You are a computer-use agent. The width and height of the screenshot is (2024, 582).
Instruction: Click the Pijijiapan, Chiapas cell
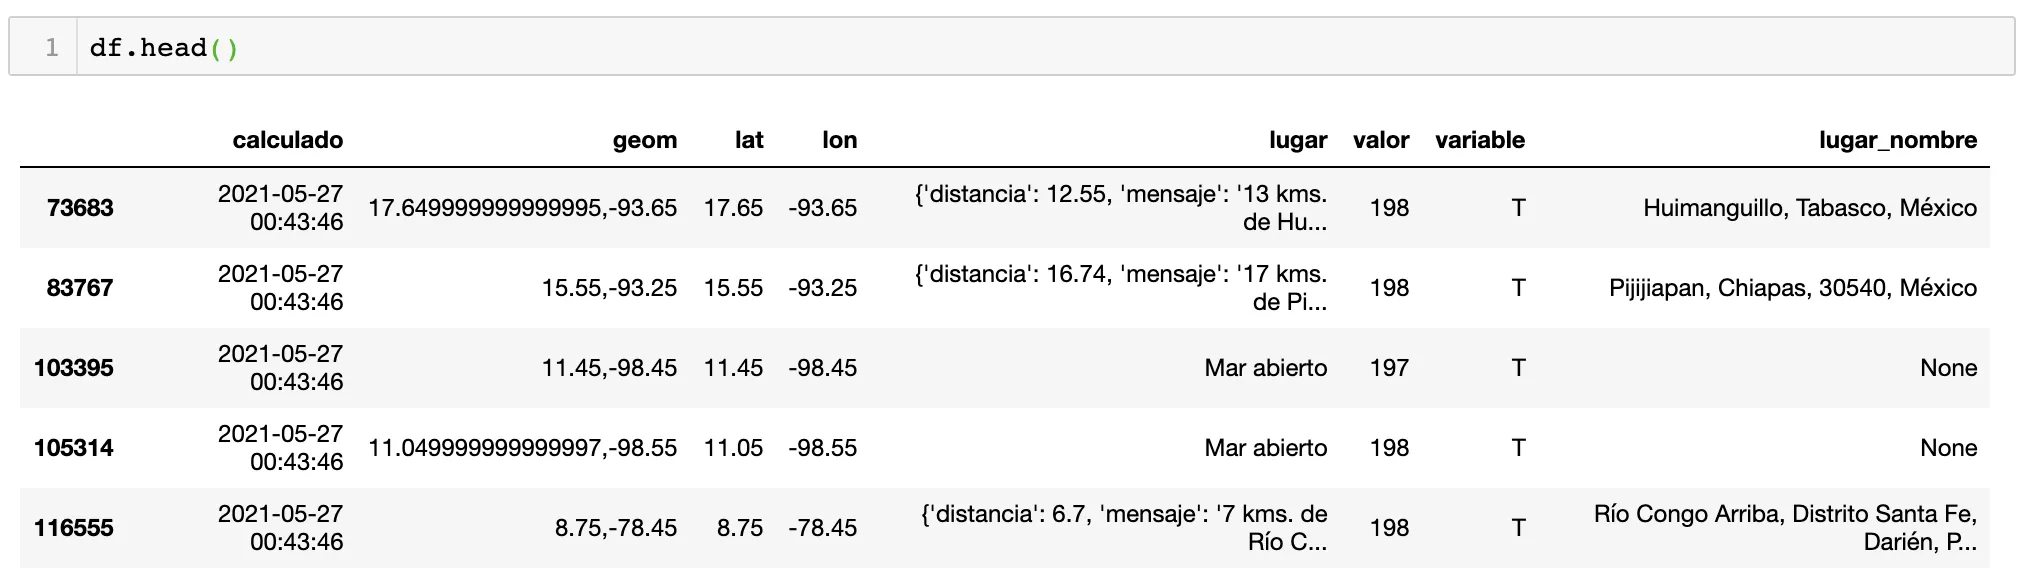pos(1792,288)
